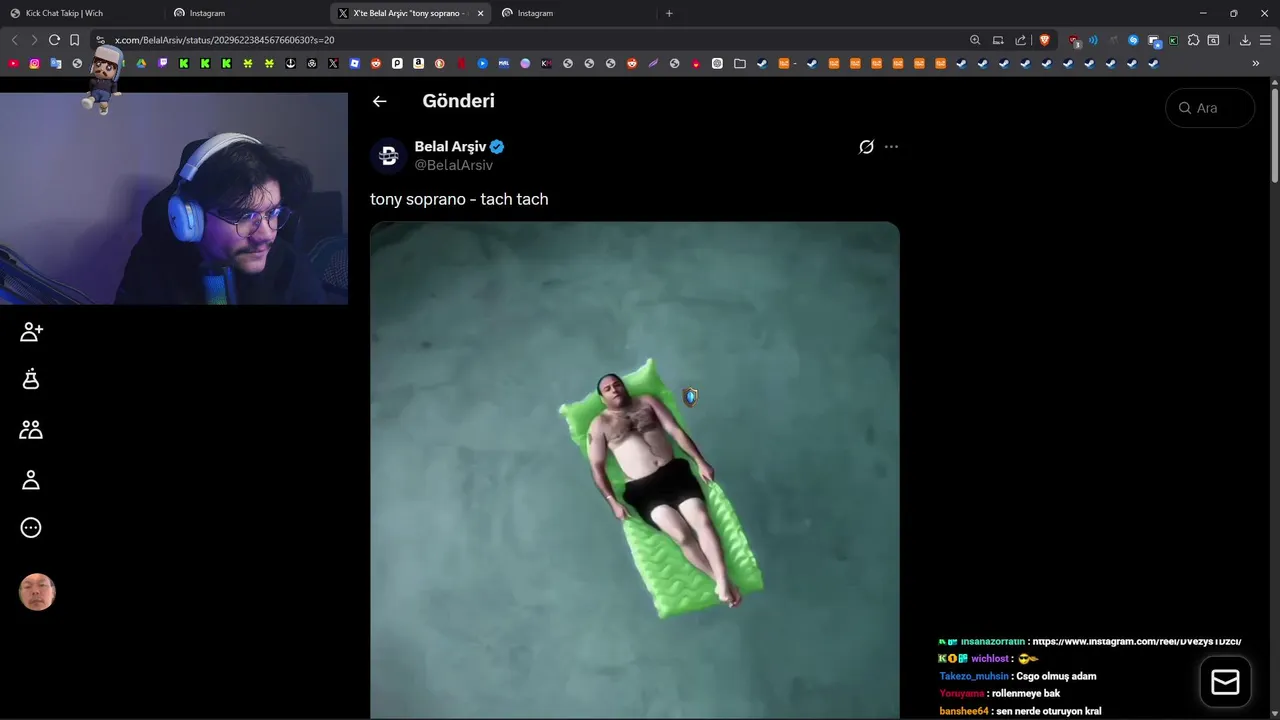Viewport: 1280px width, 720px height.
Task: Click the browser back button
Action: (14, 40)
